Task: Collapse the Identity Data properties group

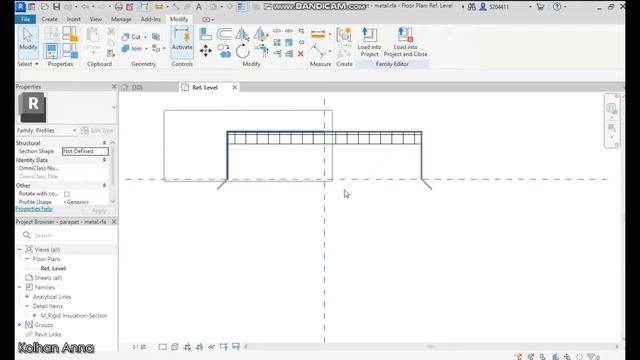Action: click(104, 160)
